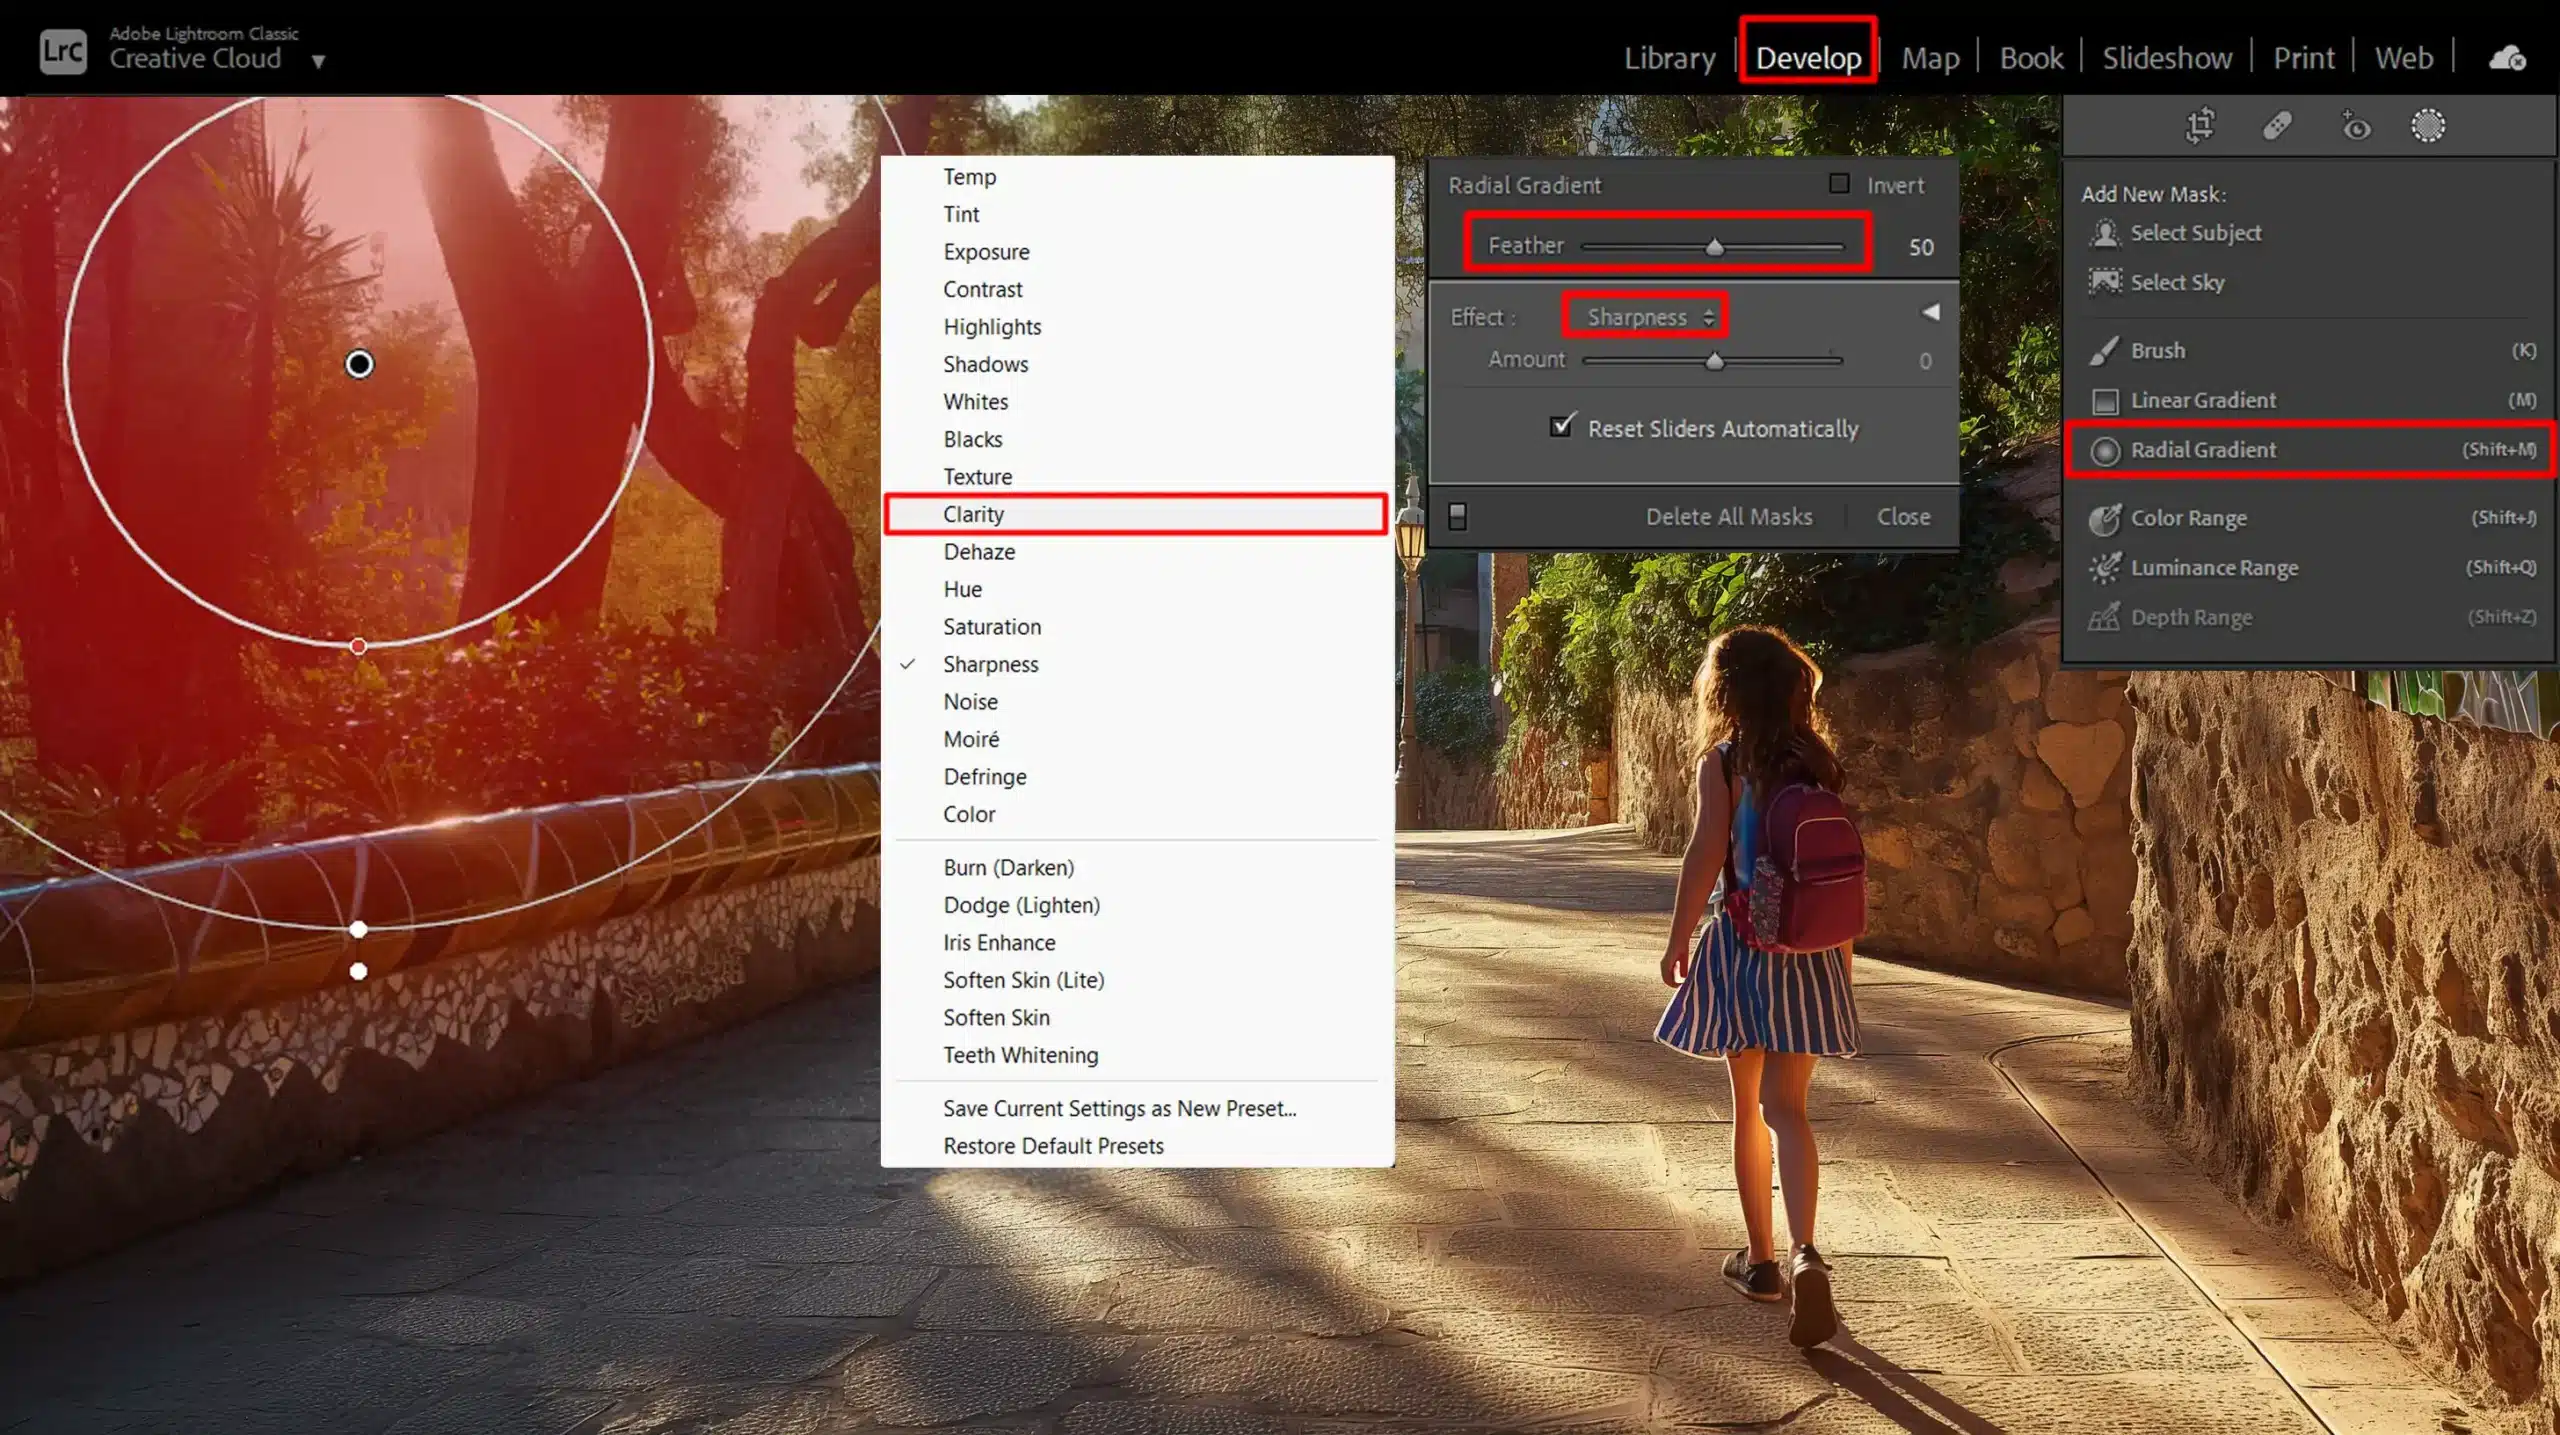The width and height of the screenshot is (2560, 1435).
Task: Click the Amount value 0 field
Action: (x=1925, y=361)
